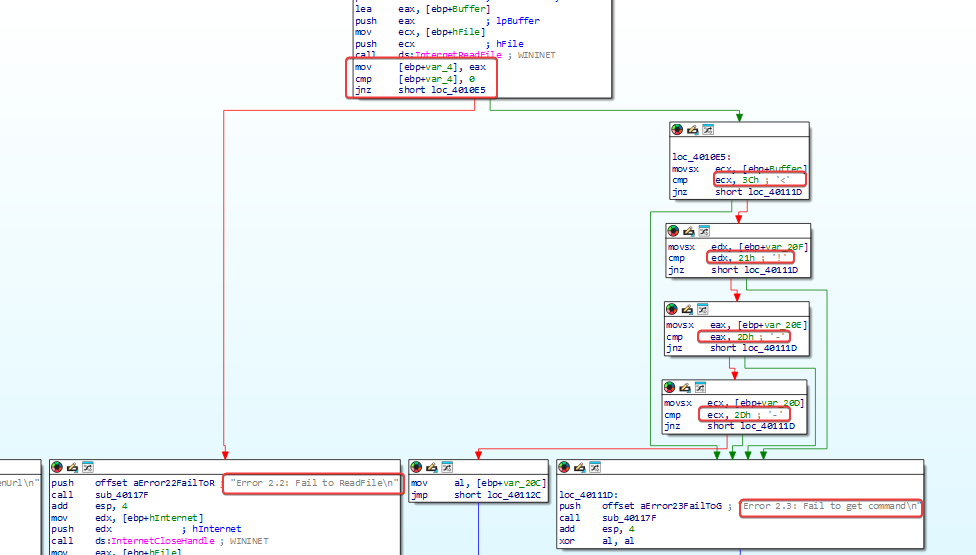Click the group icon on 'cmp edx, 21h' block
The height and width of the screenshot is (555, 976).
click(705, 231)
